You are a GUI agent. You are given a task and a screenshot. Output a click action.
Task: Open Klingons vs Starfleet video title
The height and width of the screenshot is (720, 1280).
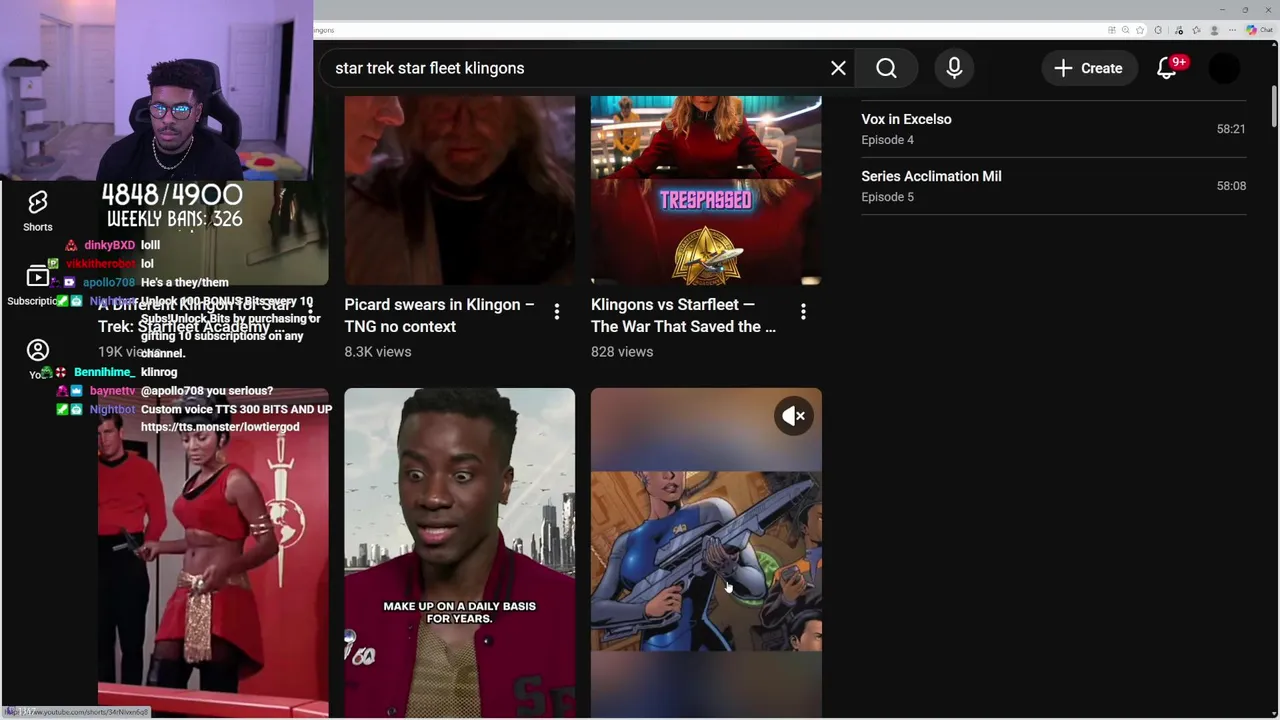point(683,315)
